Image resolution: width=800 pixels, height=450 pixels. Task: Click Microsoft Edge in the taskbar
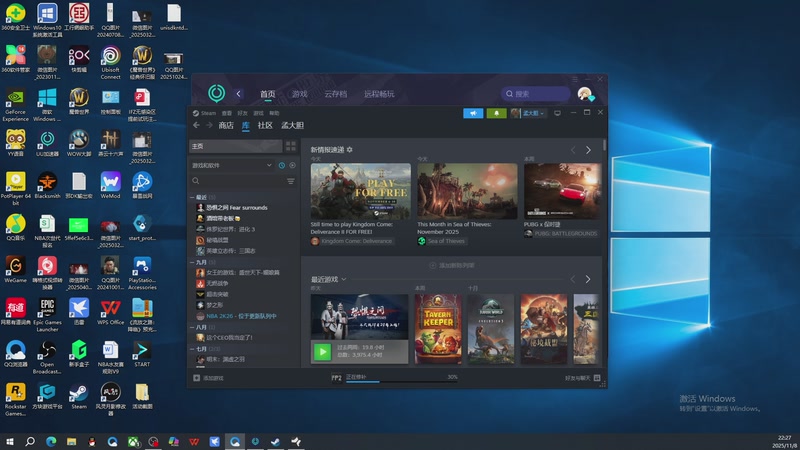click(51, 442)
